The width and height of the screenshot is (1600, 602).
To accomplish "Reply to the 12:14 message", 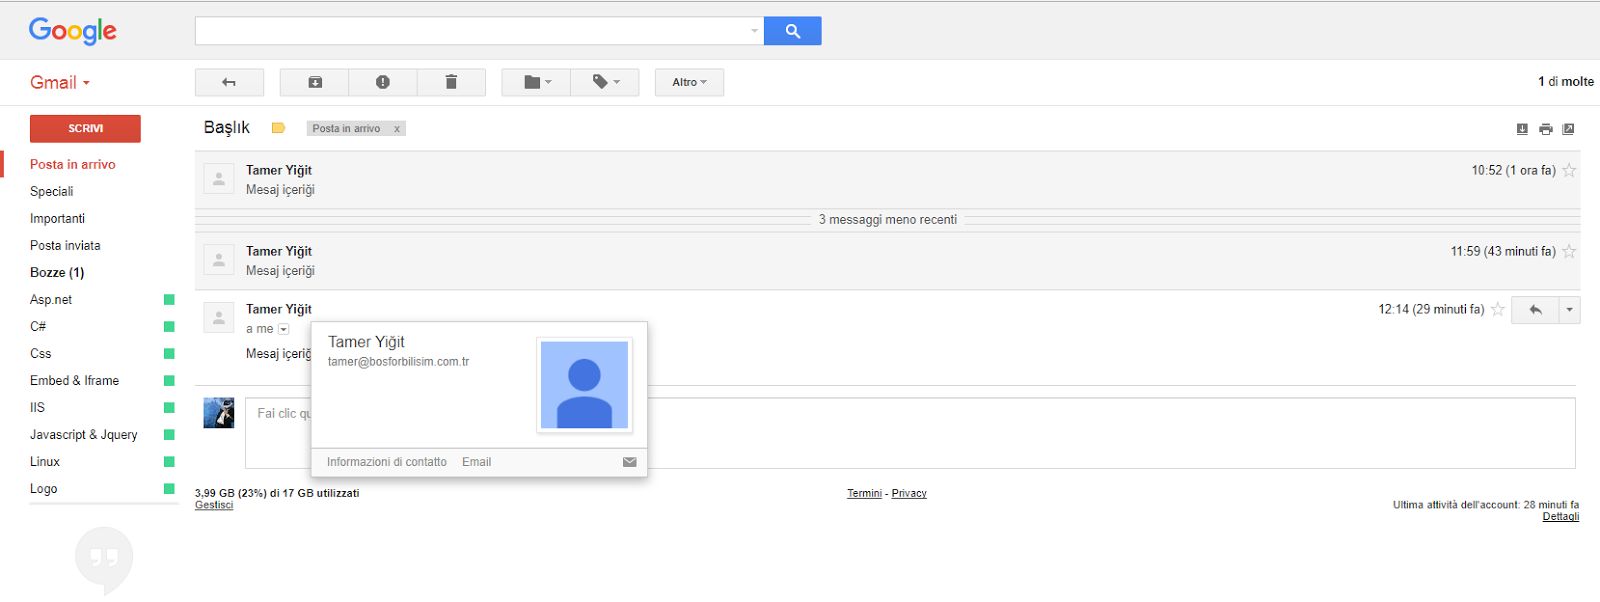I will [x=1535, y=310].
